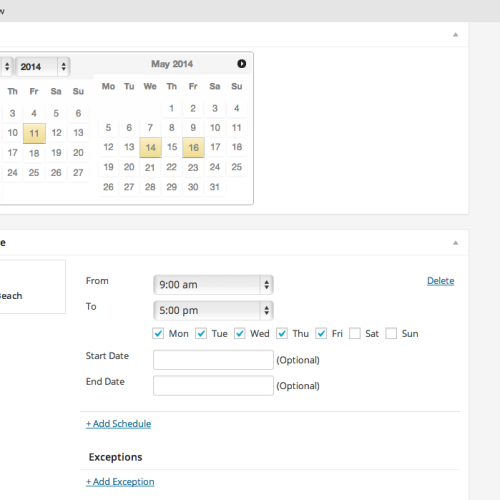Image resolution: width=500 pixels, height=500 pixels.
Task: Select May 30 in the calendar
Action: 193,187
